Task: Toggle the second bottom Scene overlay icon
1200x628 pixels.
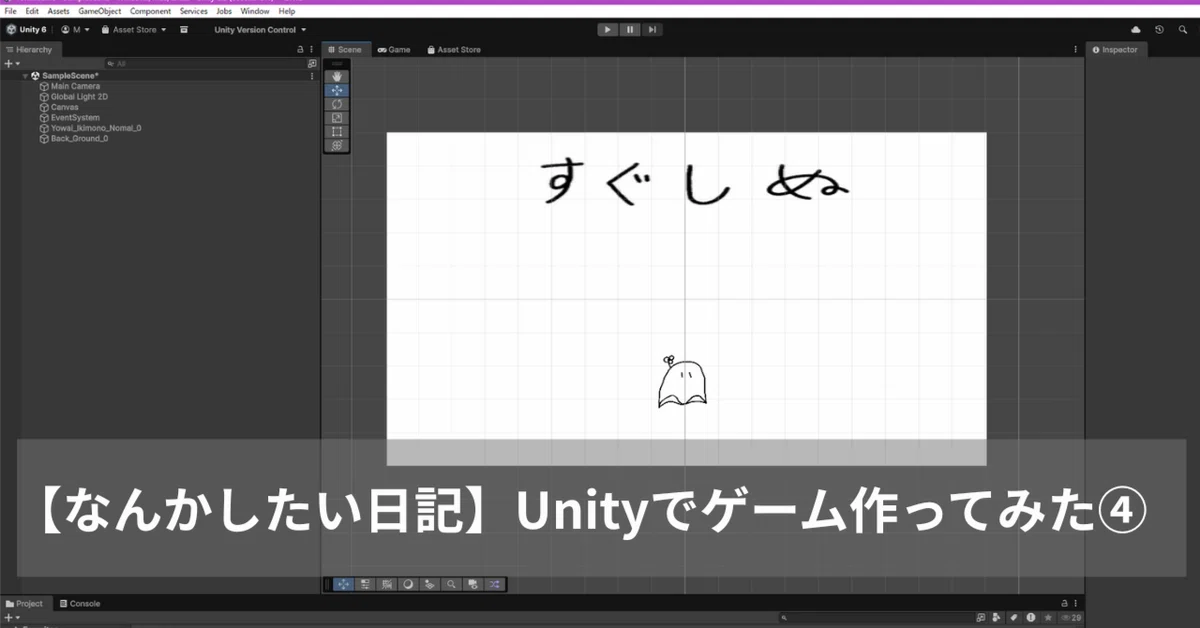Action: coord(366,584)
